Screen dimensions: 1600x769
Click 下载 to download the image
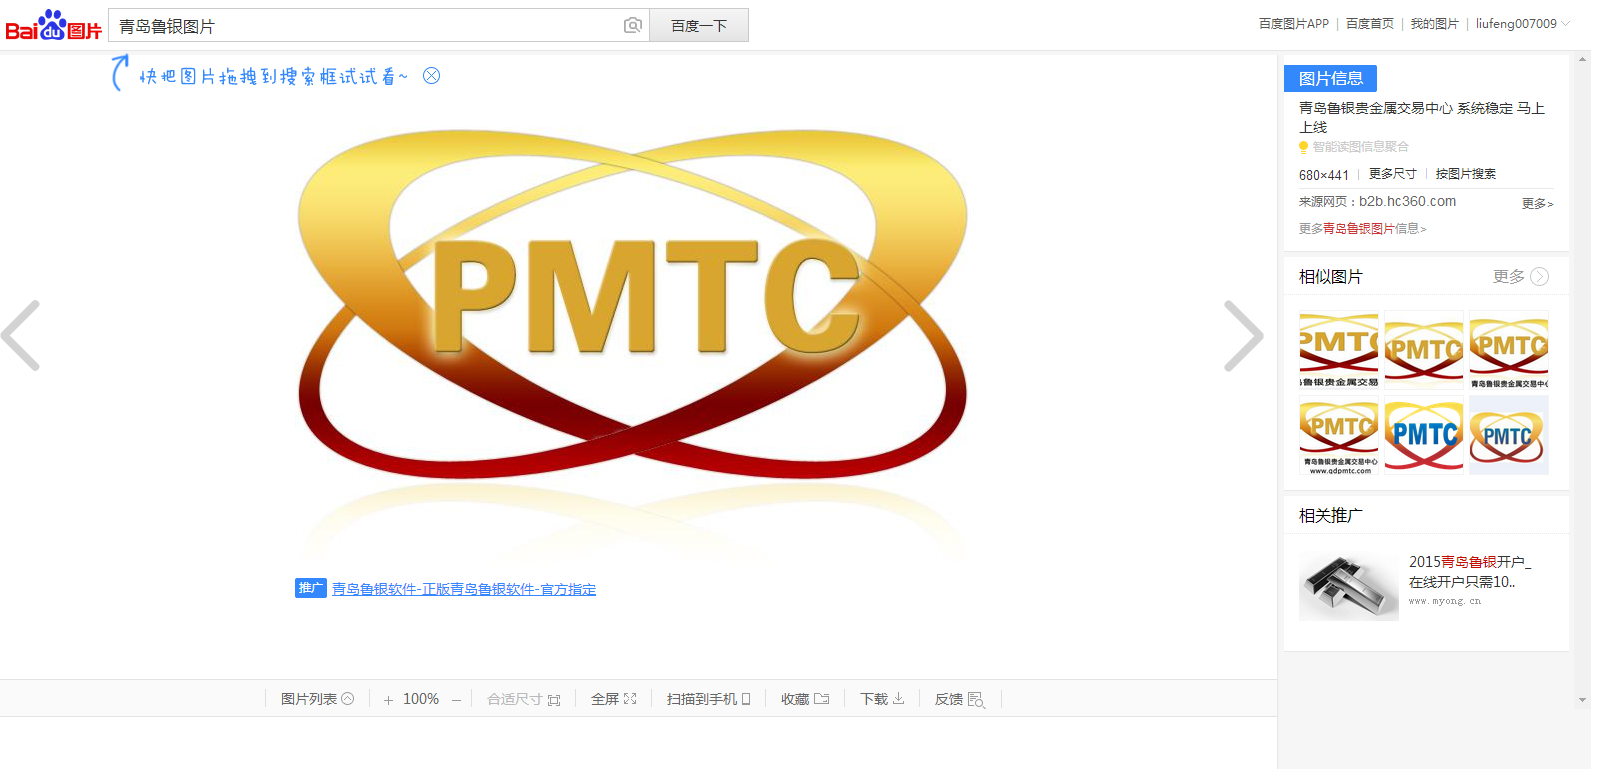tap(882, 699)
